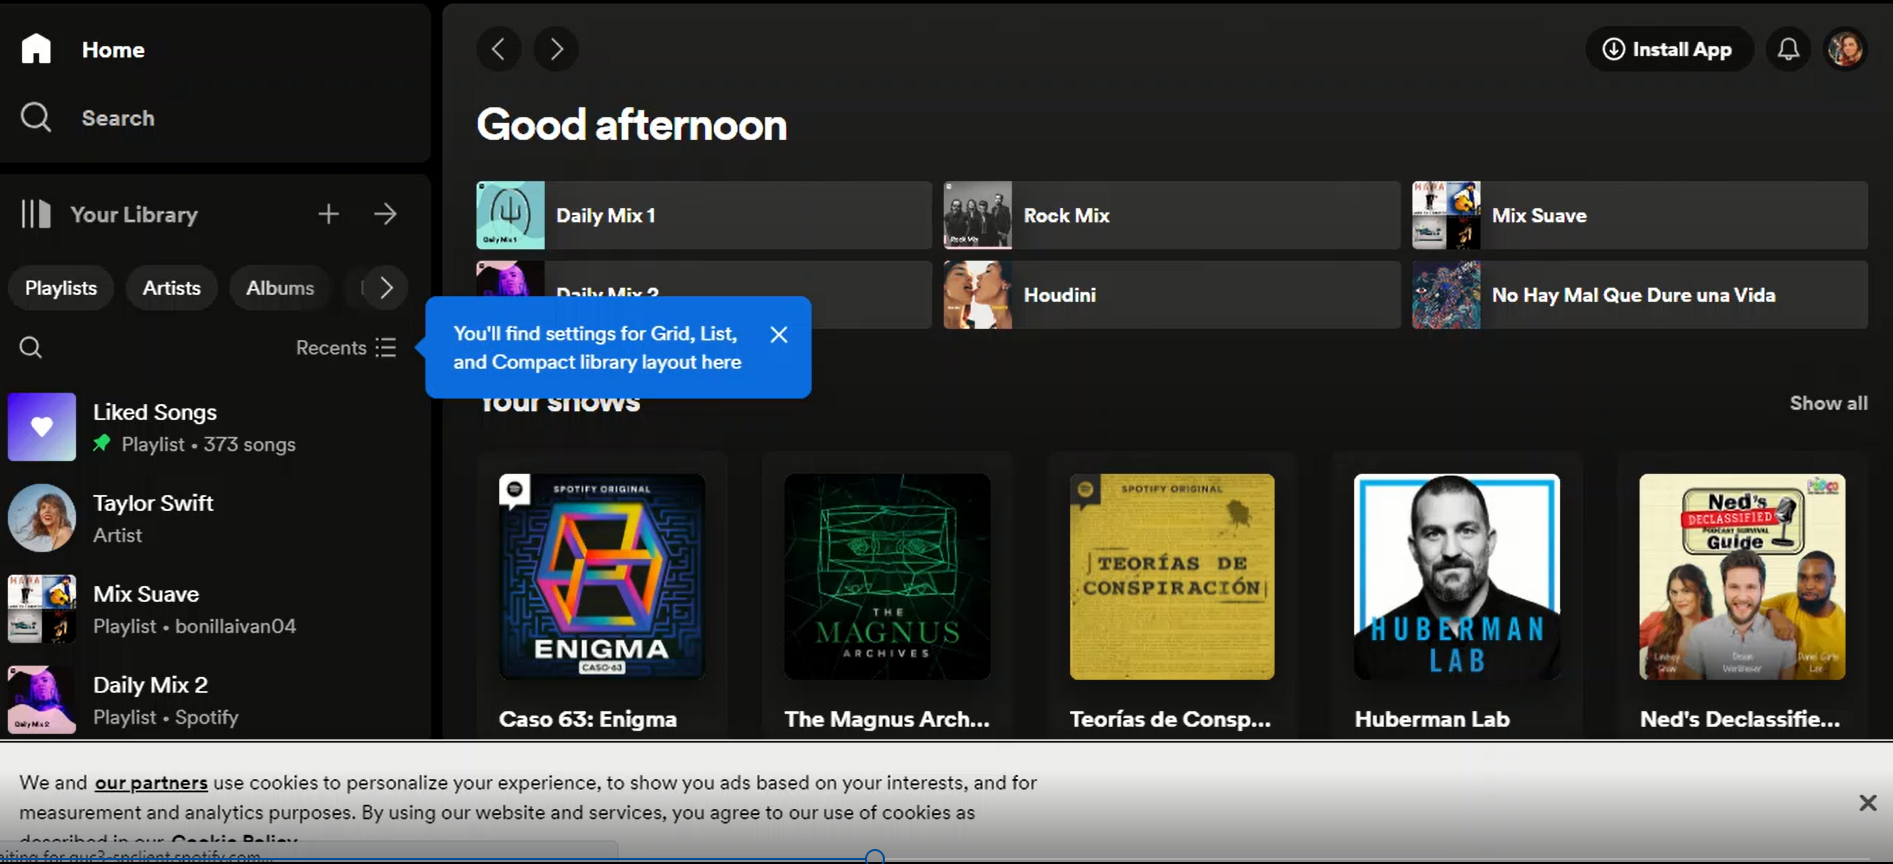Expand Your Library with arrow icon
The height and width of the screenshot is (864, 1893).
pyautogui.click(x=385, y=214)
